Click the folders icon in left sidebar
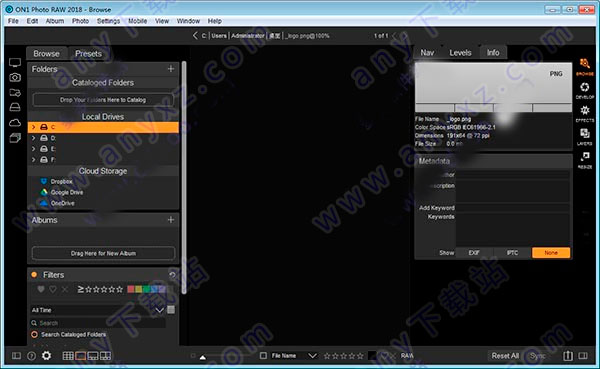Image resolution: width=600 pixels, height=369 pixels. pos(15,93)
